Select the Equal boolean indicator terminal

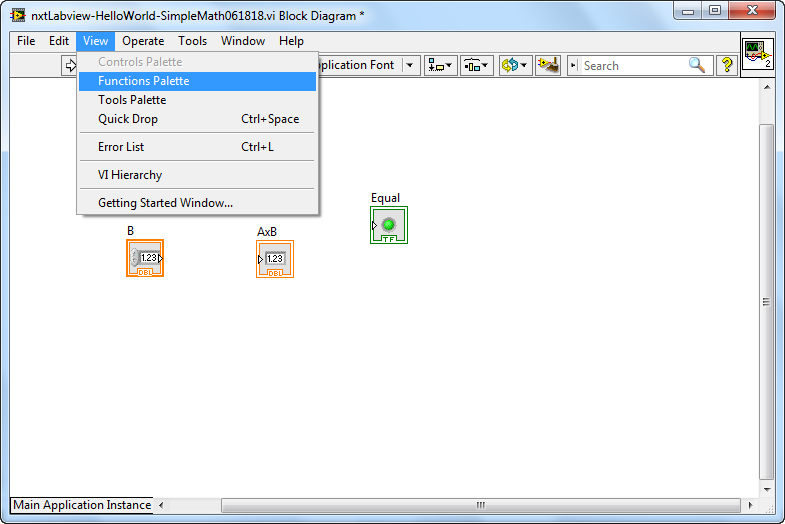[x=389, y=225]
